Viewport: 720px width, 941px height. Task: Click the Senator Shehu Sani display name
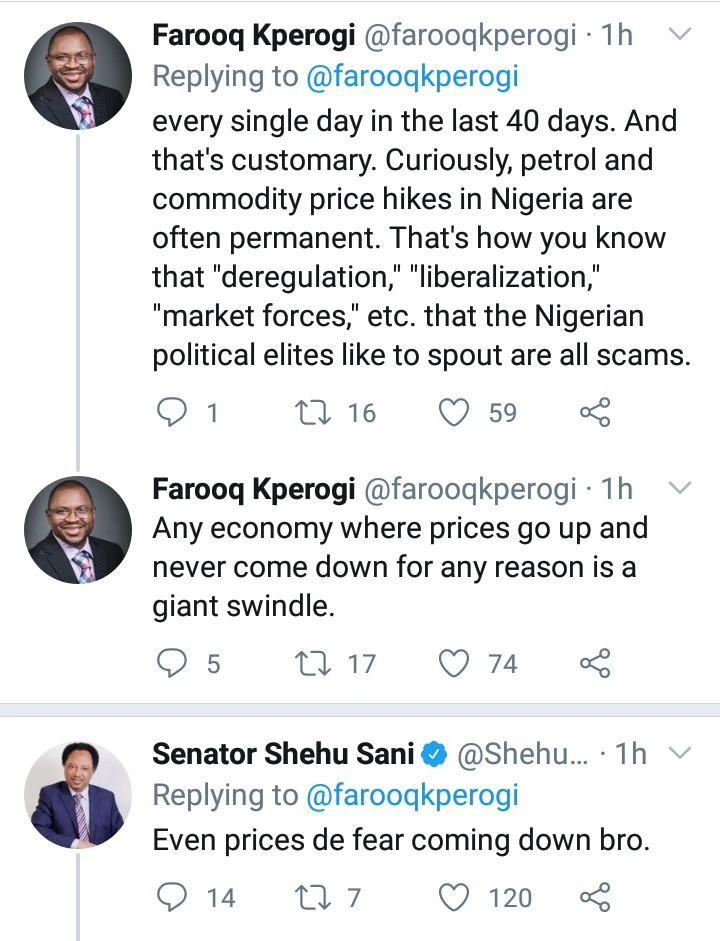point(283,754)
